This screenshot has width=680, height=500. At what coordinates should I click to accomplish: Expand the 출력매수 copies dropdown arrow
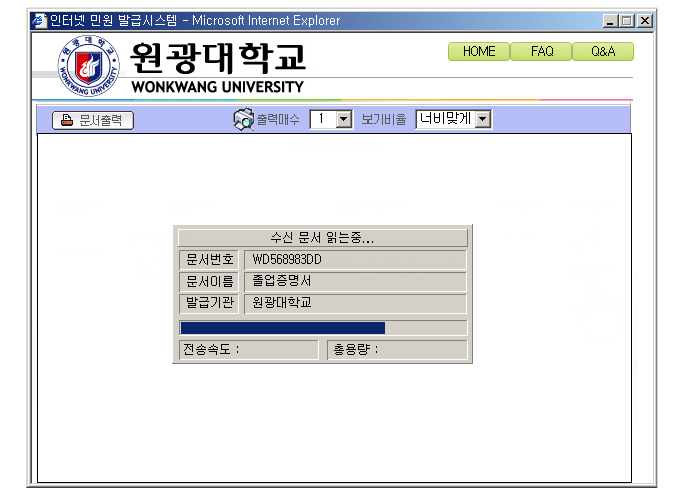343,119
